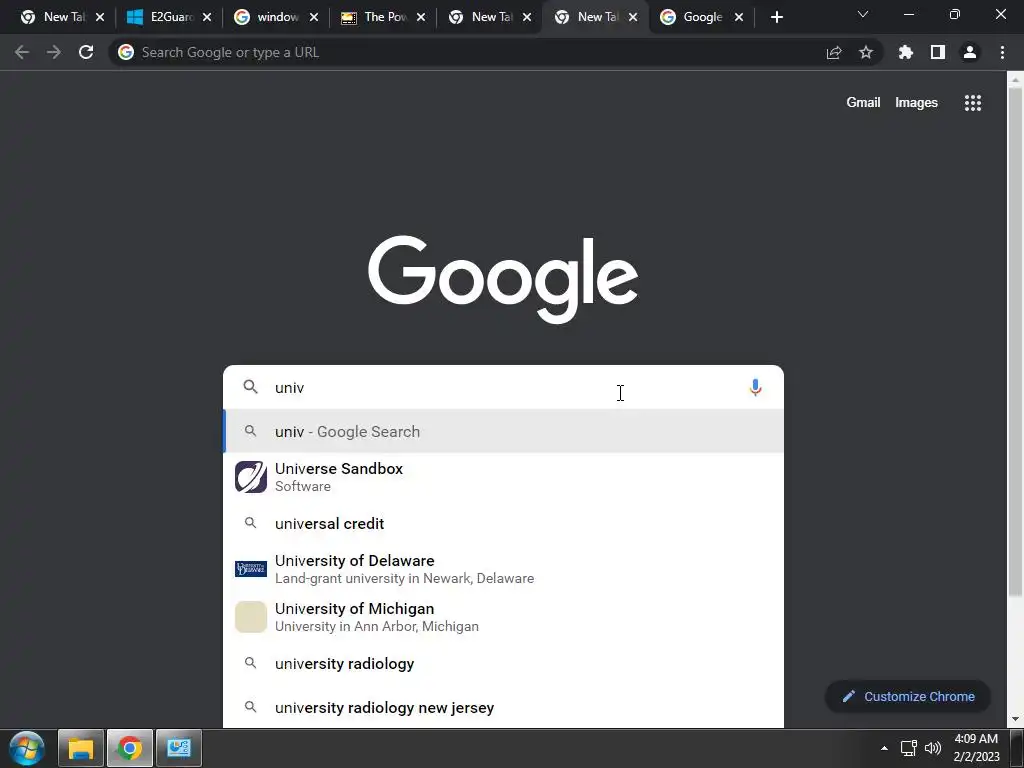Viewport: 1024px width, 768px height.
Task: Click the share this page icon
Action: (834, 52)
